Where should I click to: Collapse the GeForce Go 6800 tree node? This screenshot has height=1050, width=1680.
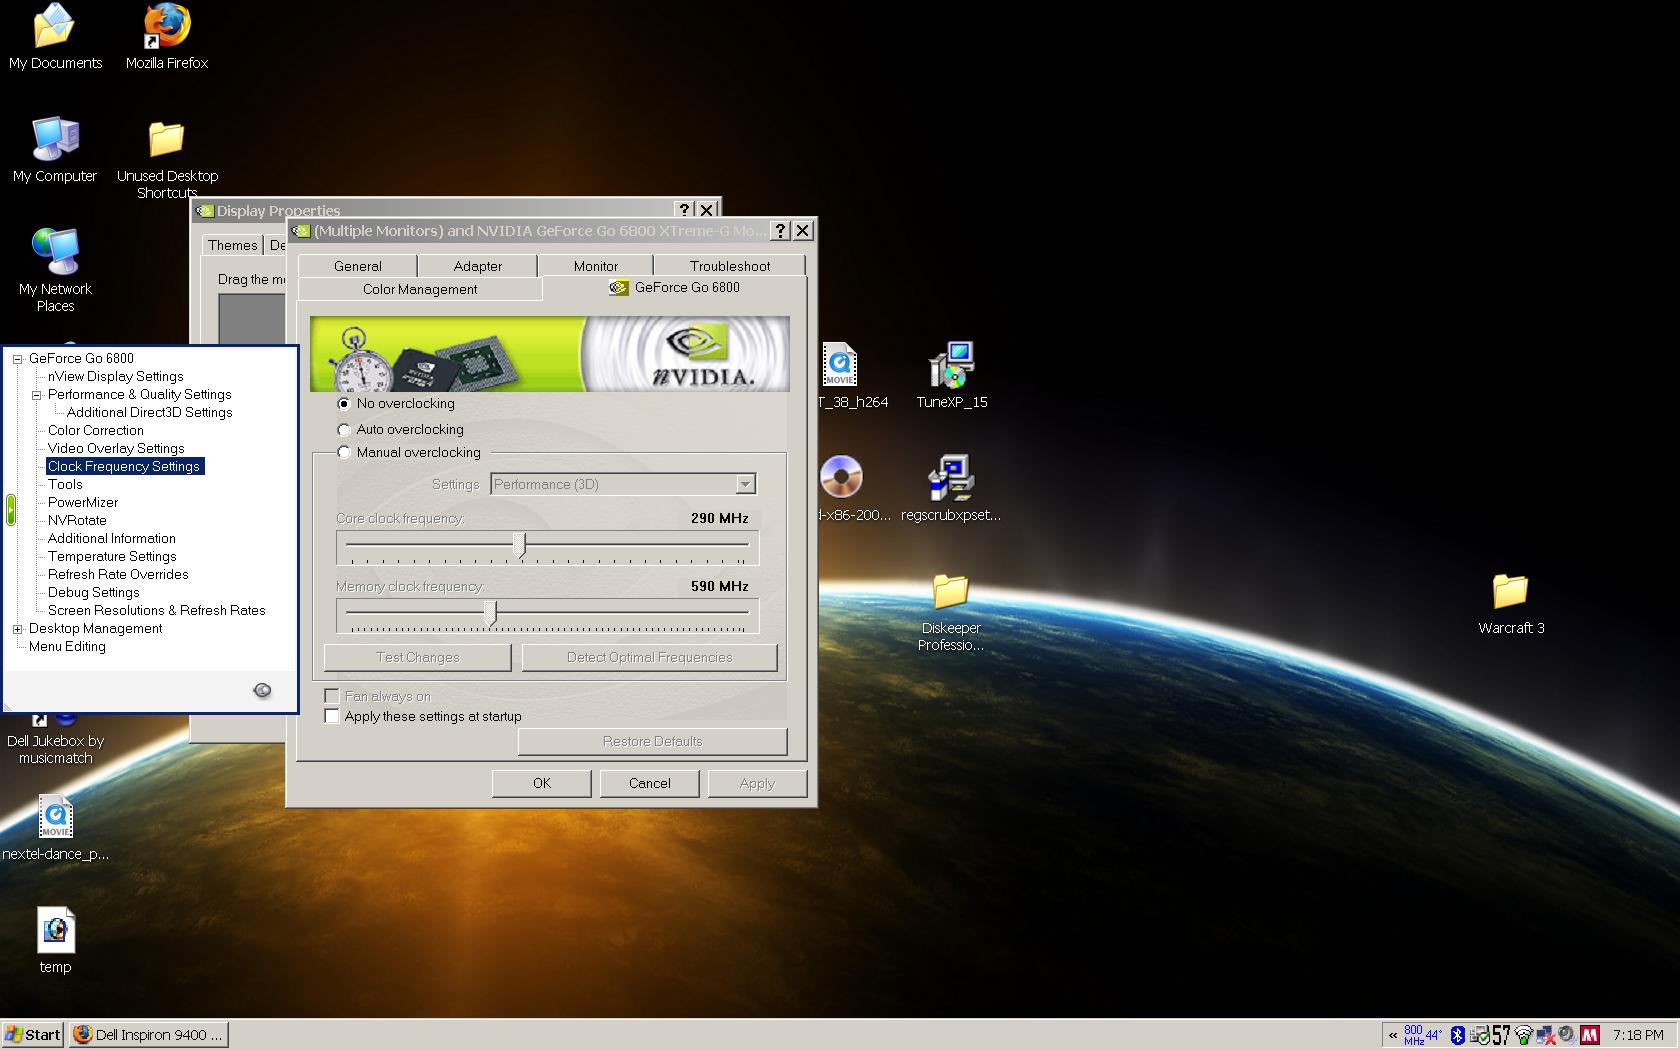[x=17, y=358]
